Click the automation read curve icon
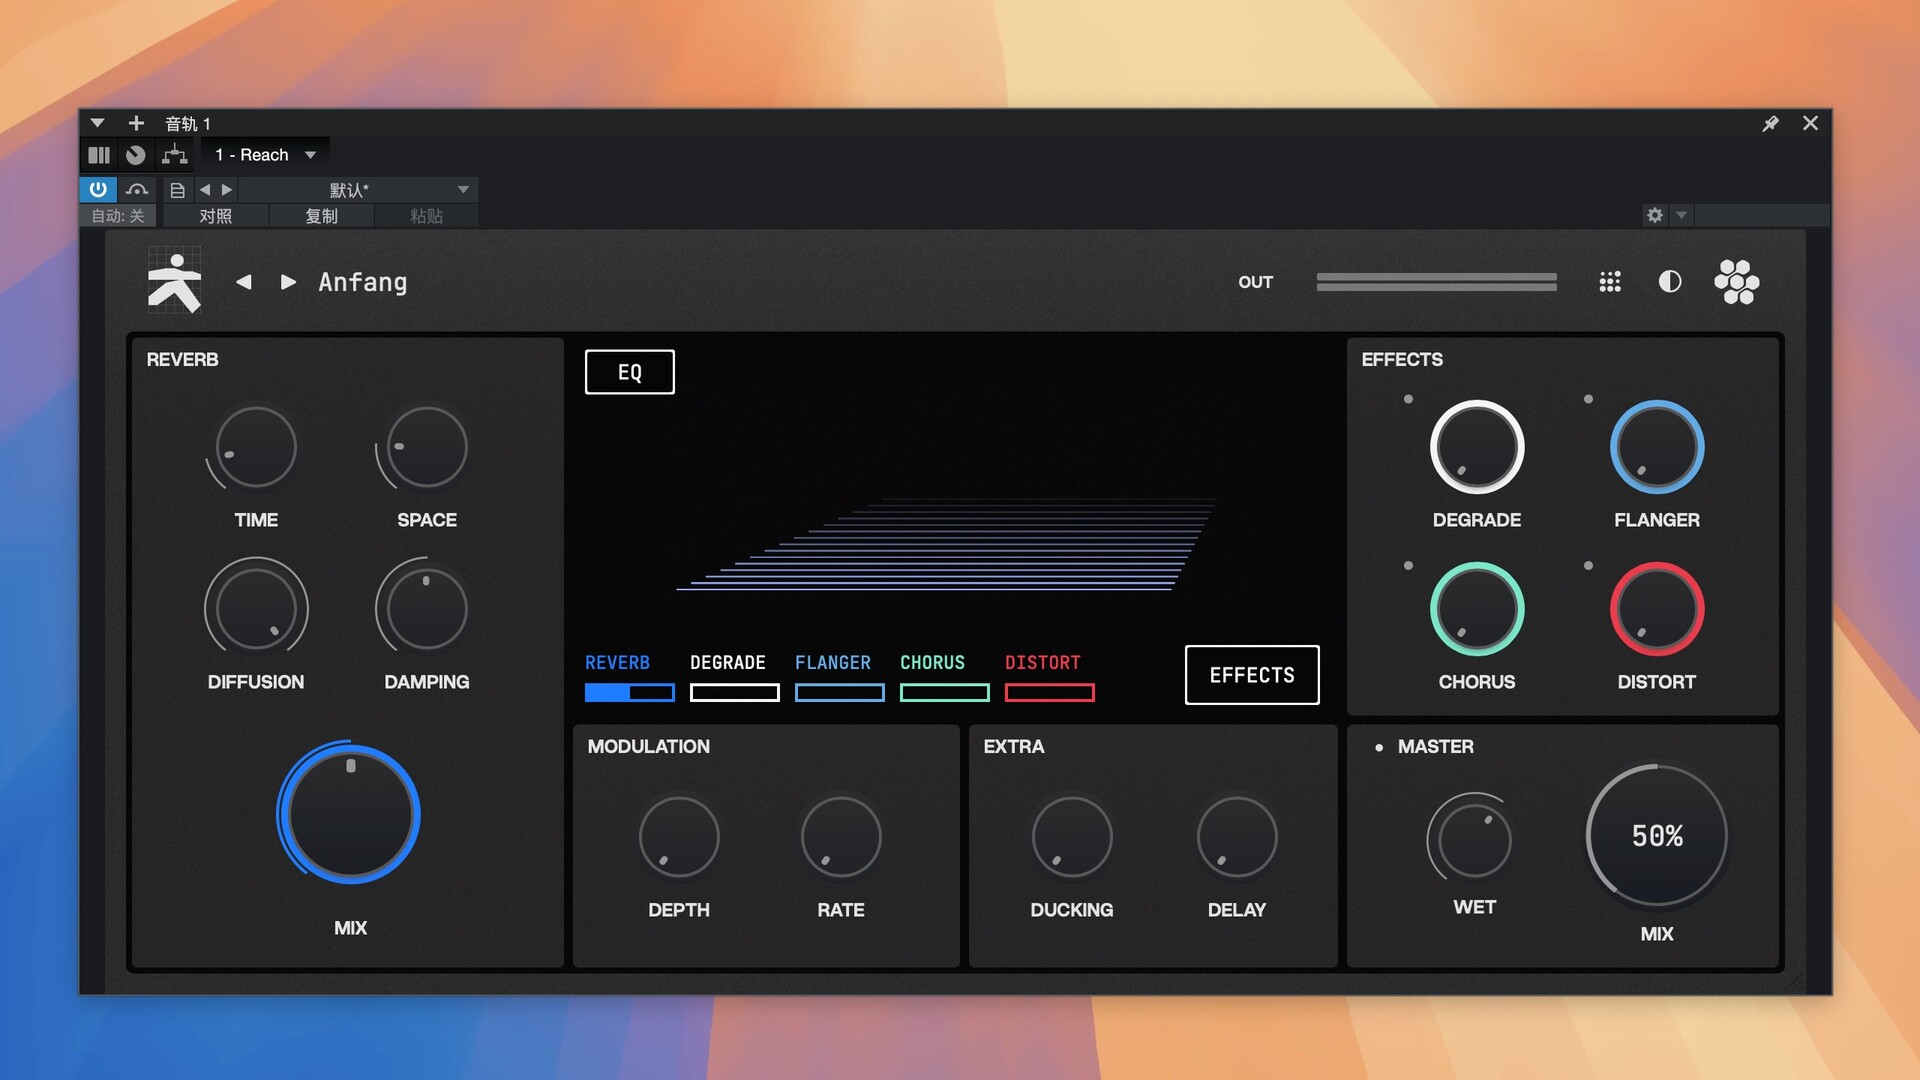This screenshot has width=1920, height=1080. click(137, 189)
